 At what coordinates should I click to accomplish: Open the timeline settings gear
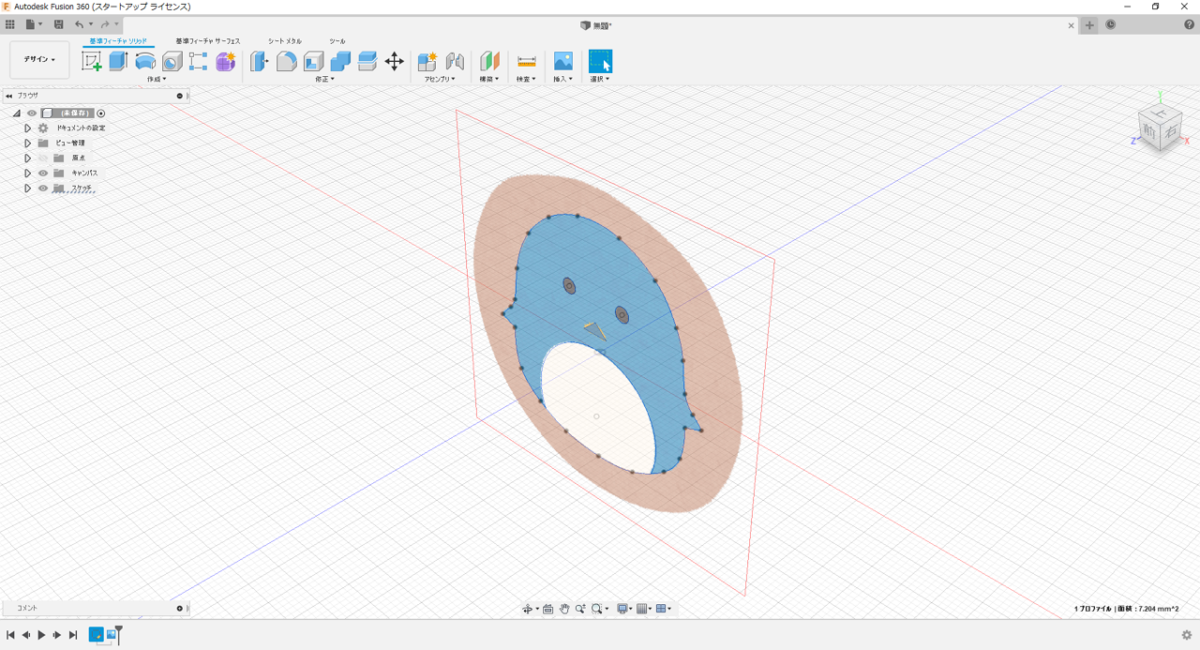[x=1186, y=634]
